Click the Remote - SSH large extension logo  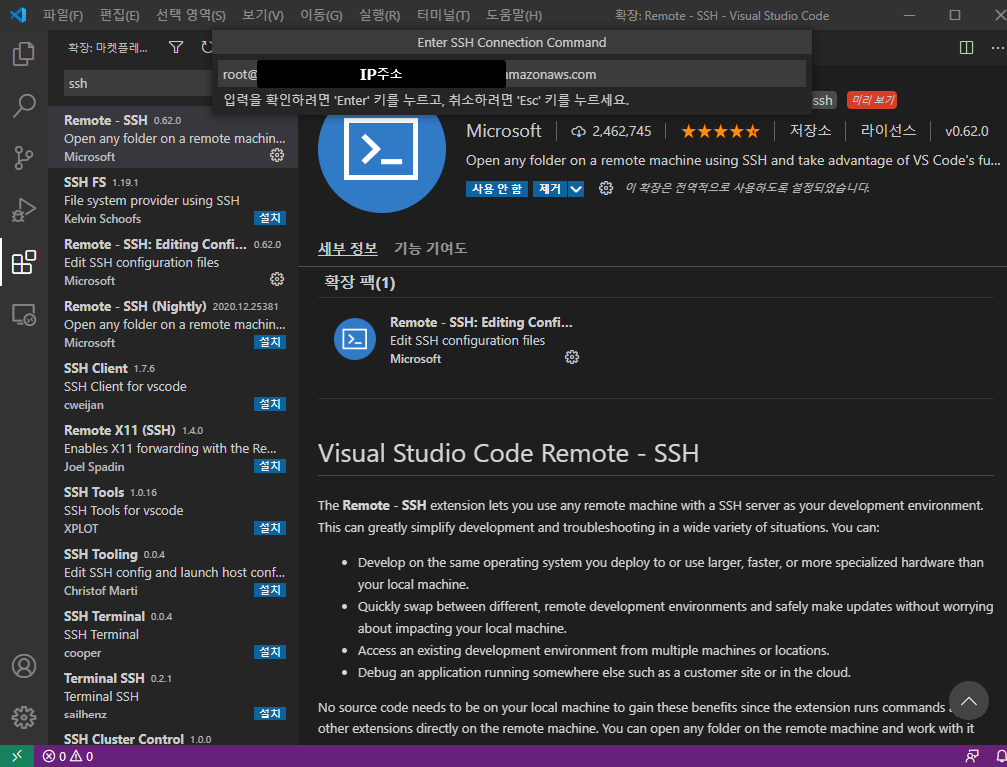(381, 149)
